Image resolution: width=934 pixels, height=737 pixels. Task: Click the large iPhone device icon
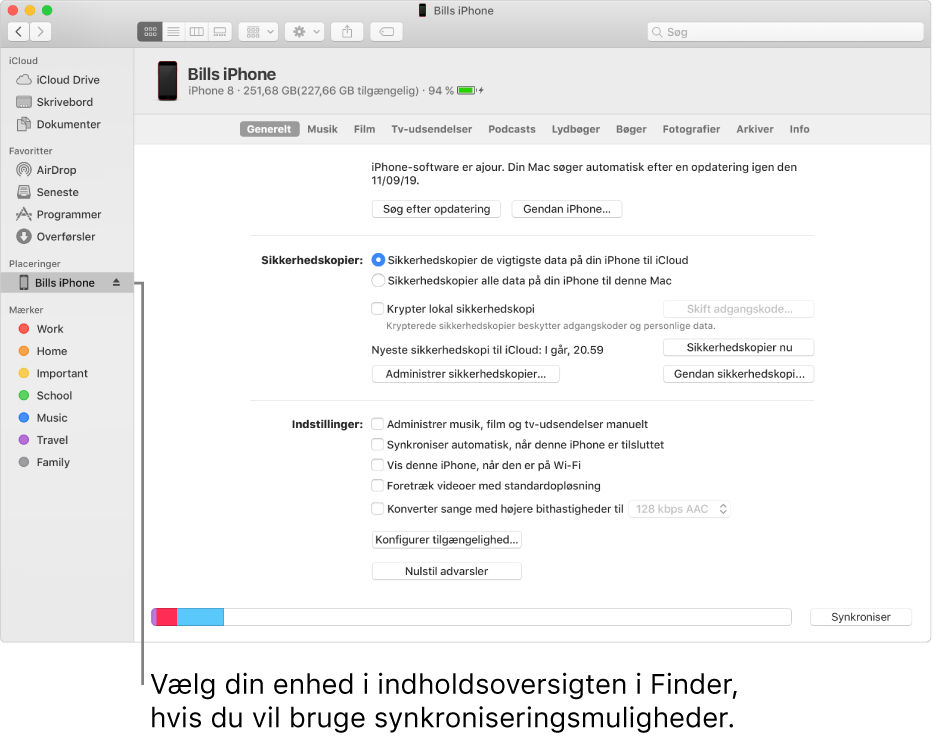(x=167, y=81)
